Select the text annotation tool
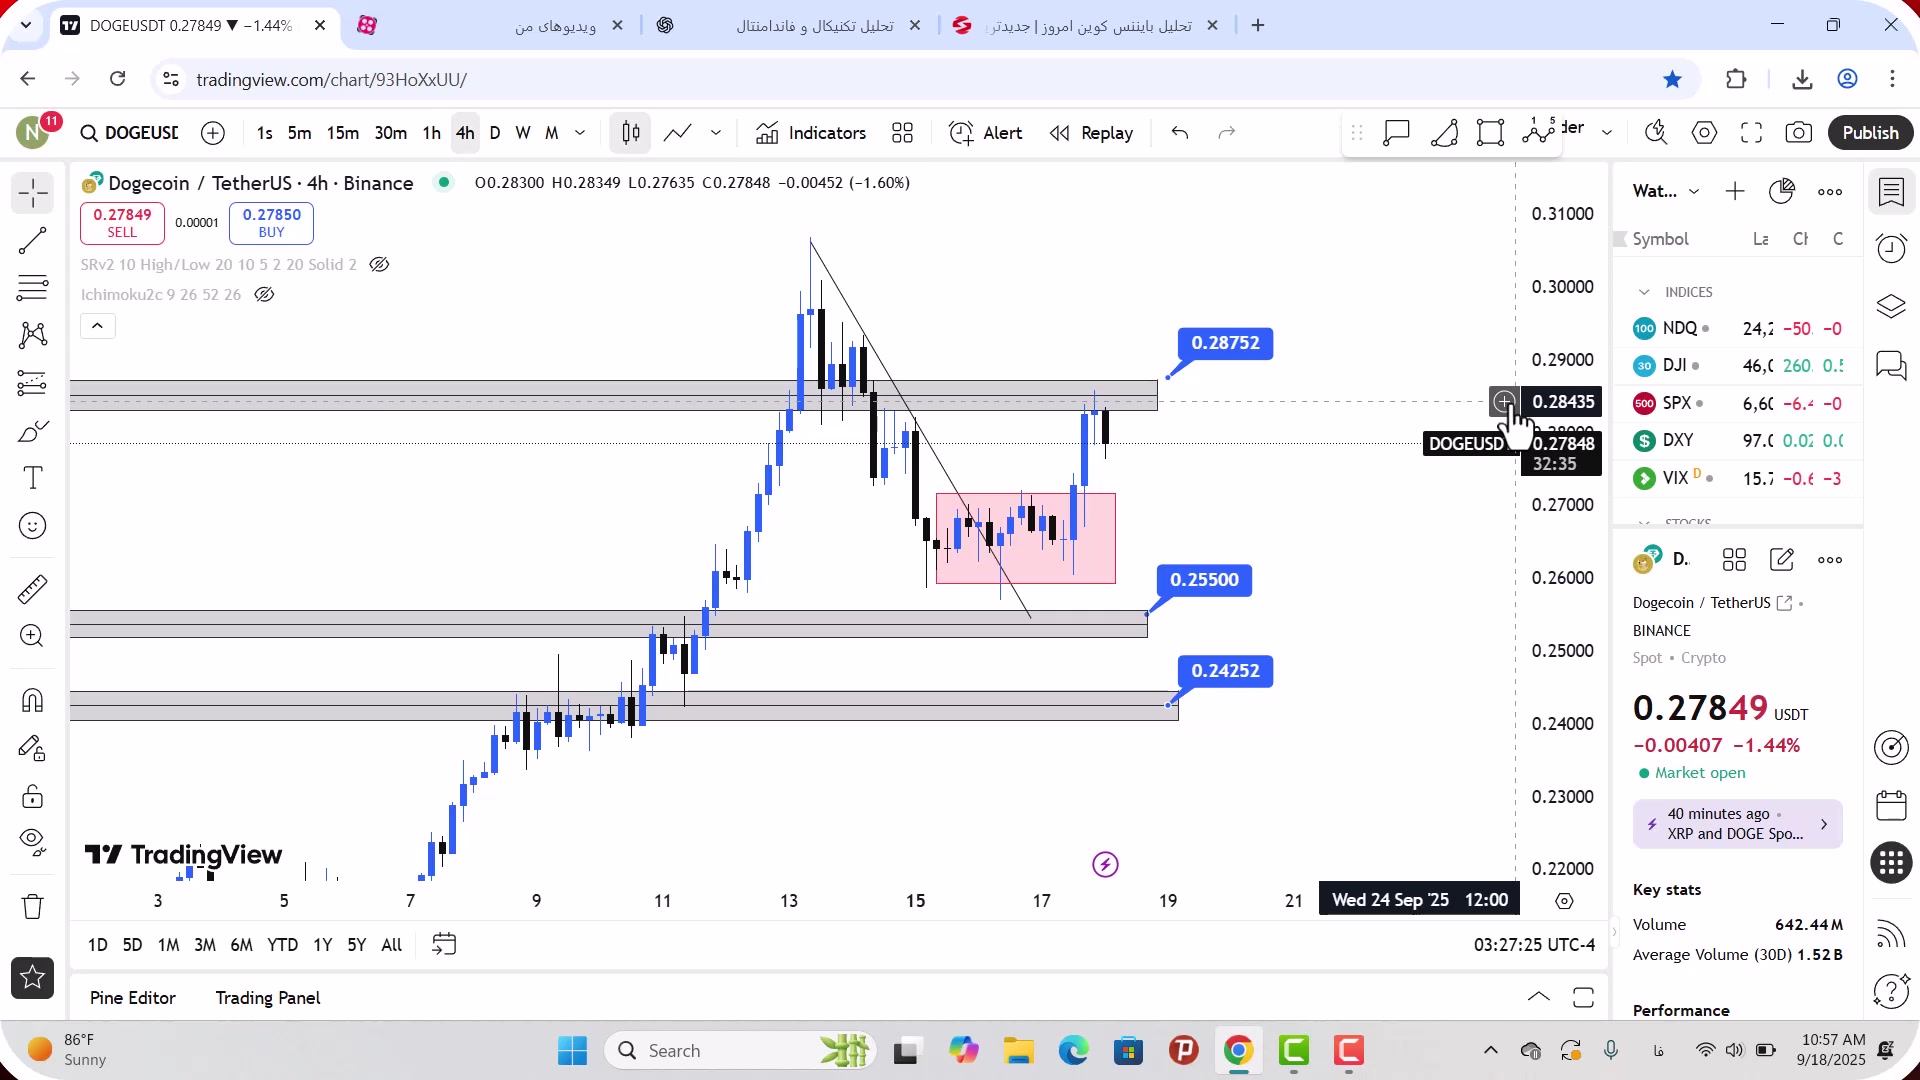 tap(33, 478)
